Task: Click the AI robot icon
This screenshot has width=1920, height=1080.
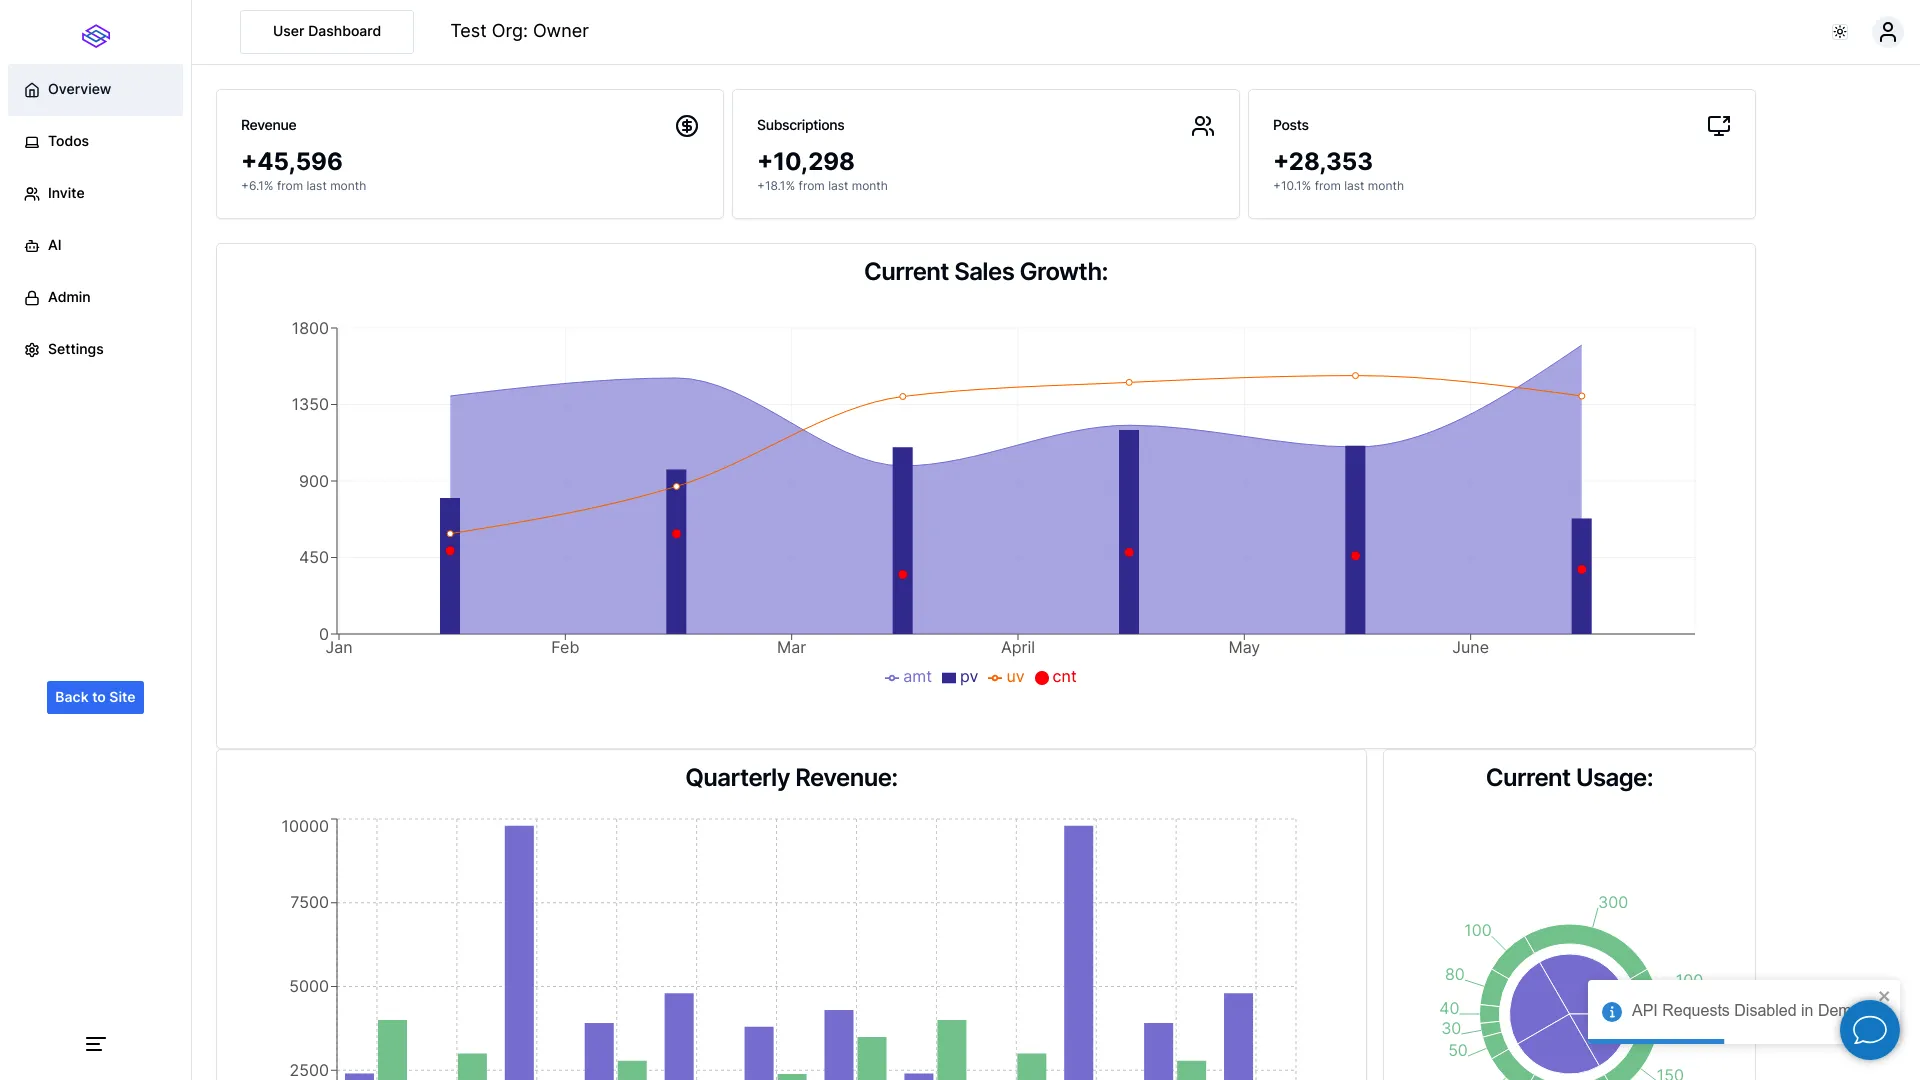Action: point(32,246)
